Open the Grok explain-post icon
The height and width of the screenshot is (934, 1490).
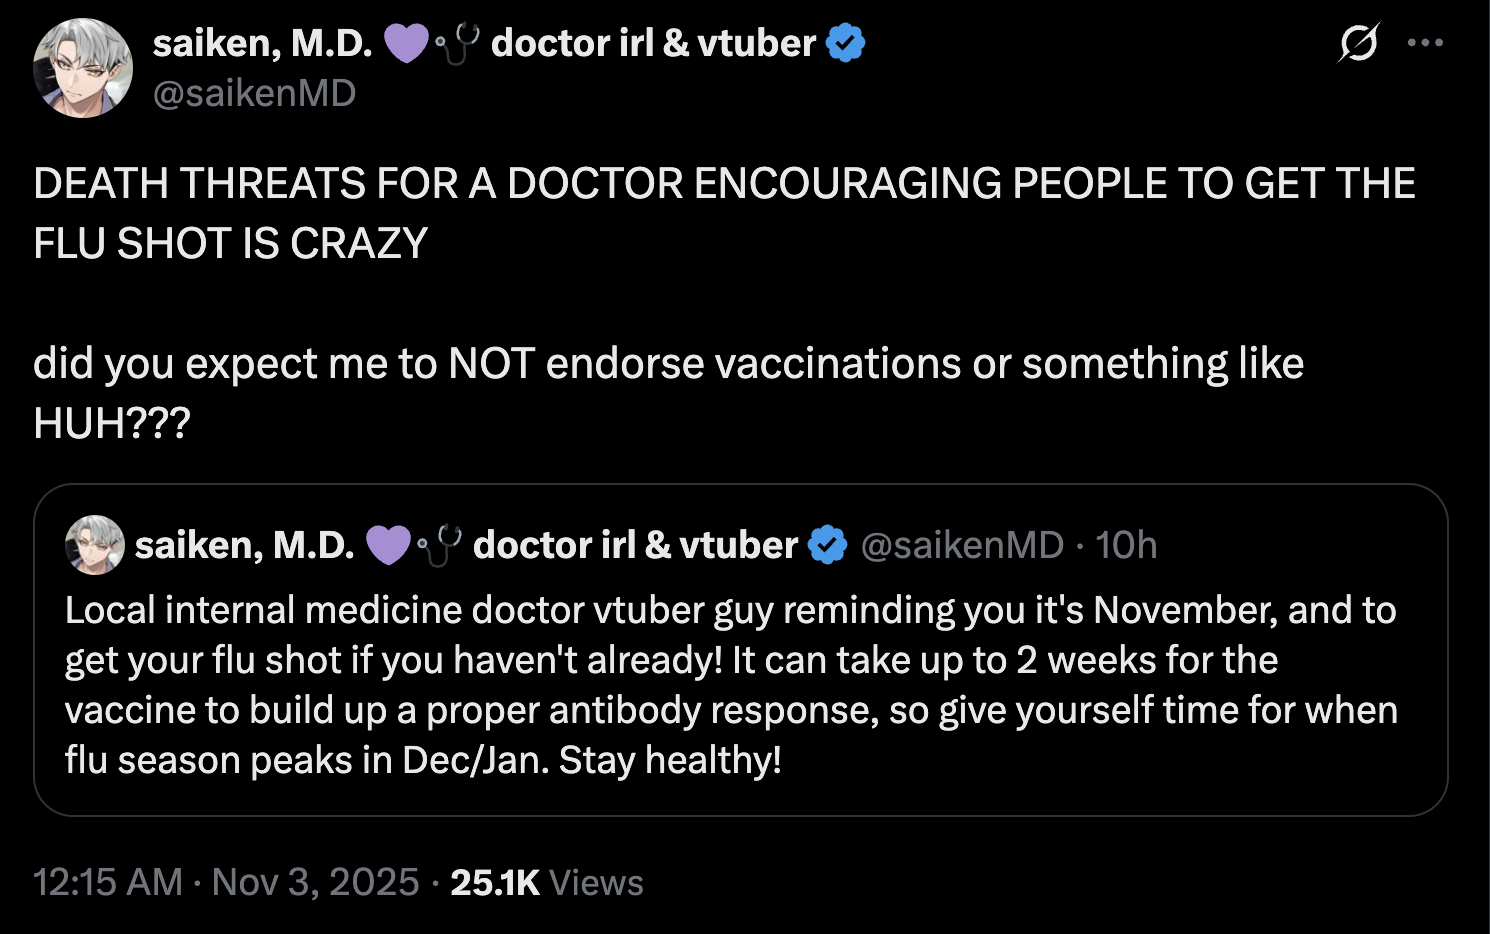coord(1358,43)
